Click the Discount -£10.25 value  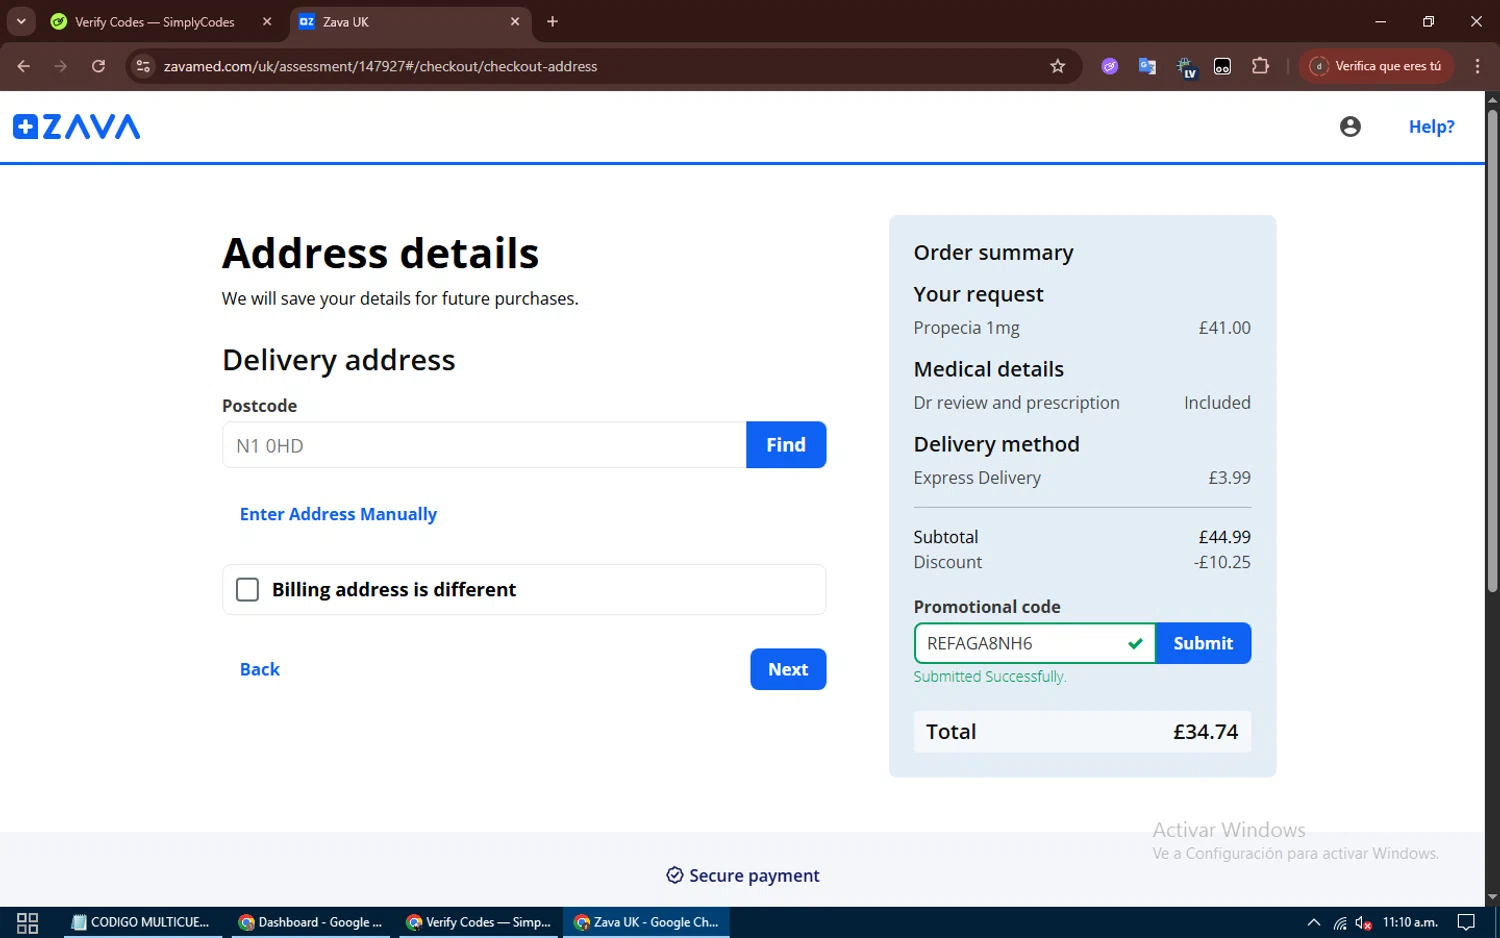1222,562
